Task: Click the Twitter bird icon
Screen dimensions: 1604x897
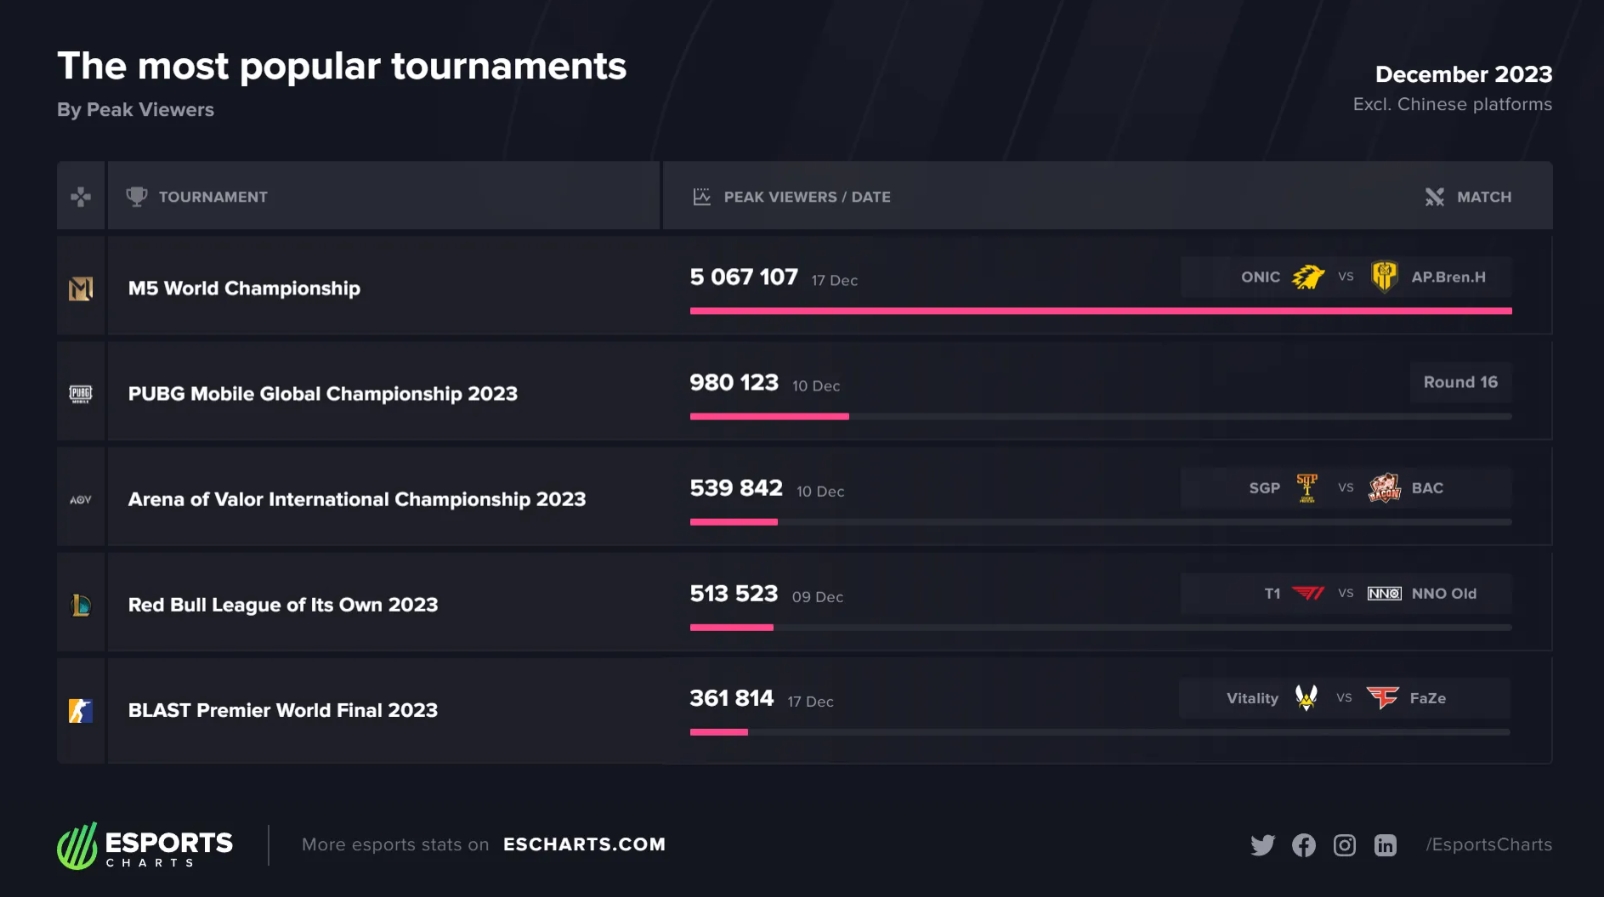Action: (x=1262, y=845)
